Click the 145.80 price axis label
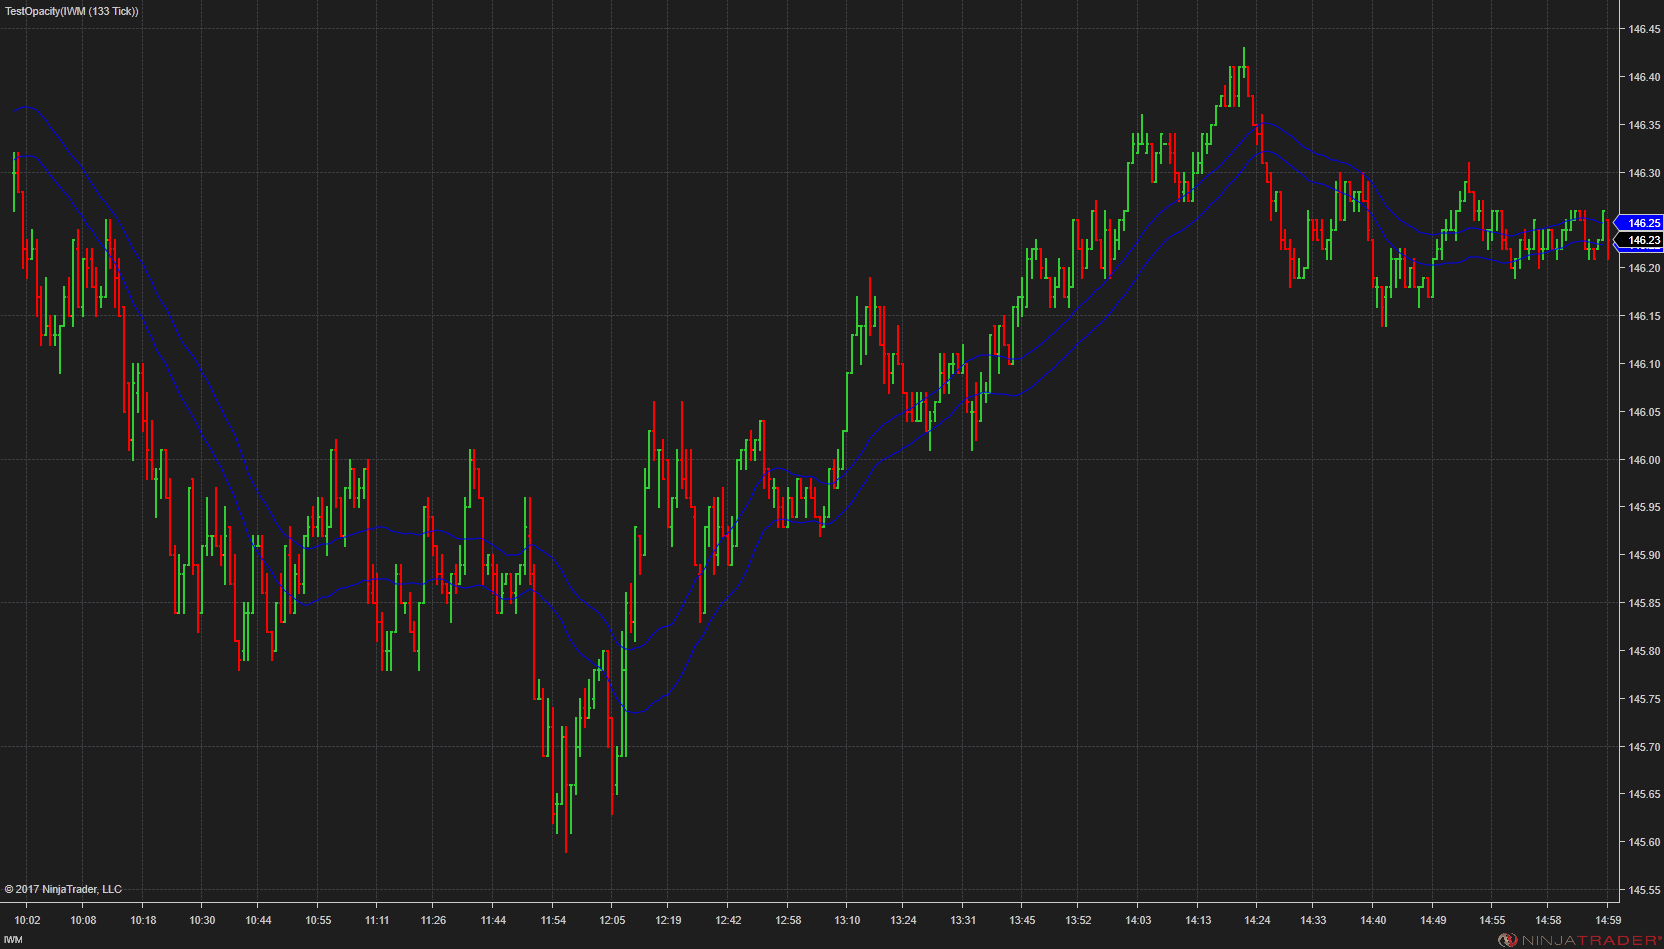This screenshot has height=949, width=1664. click(1644, 651)
